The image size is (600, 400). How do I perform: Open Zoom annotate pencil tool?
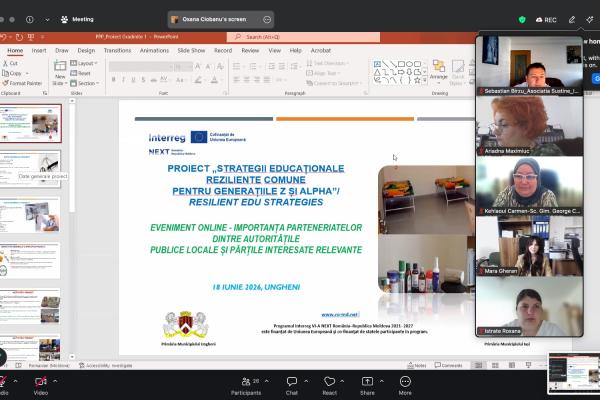point(572,20)
